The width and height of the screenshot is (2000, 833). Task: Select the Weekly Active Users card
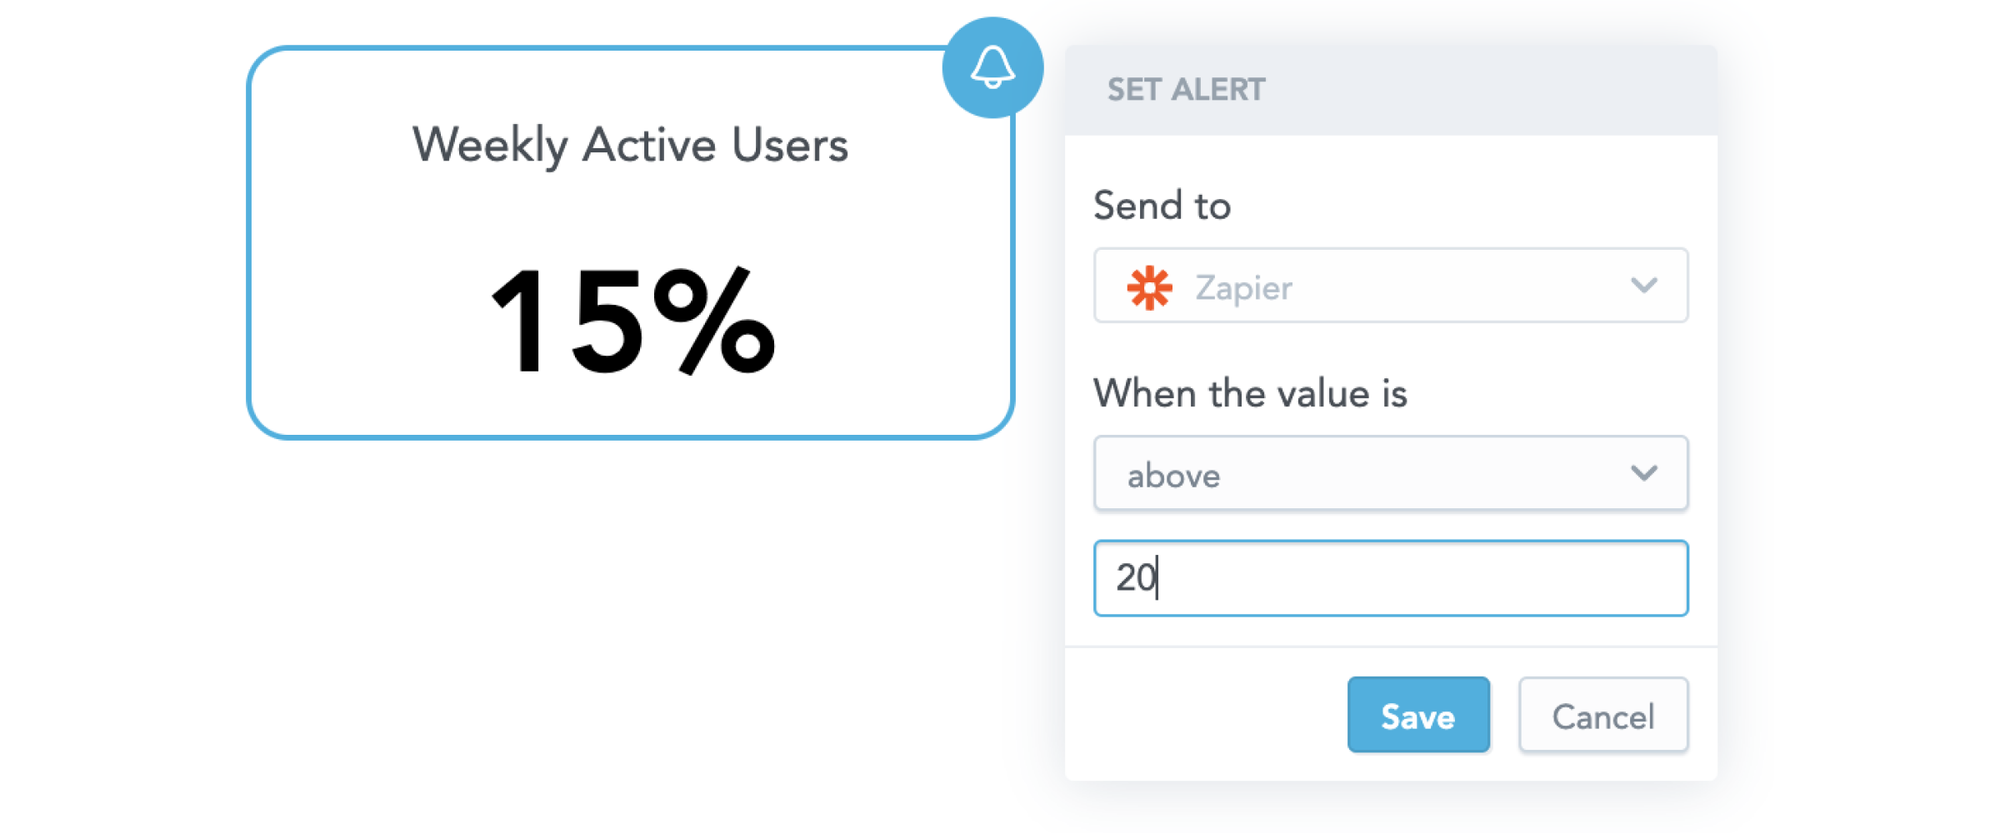630,240
